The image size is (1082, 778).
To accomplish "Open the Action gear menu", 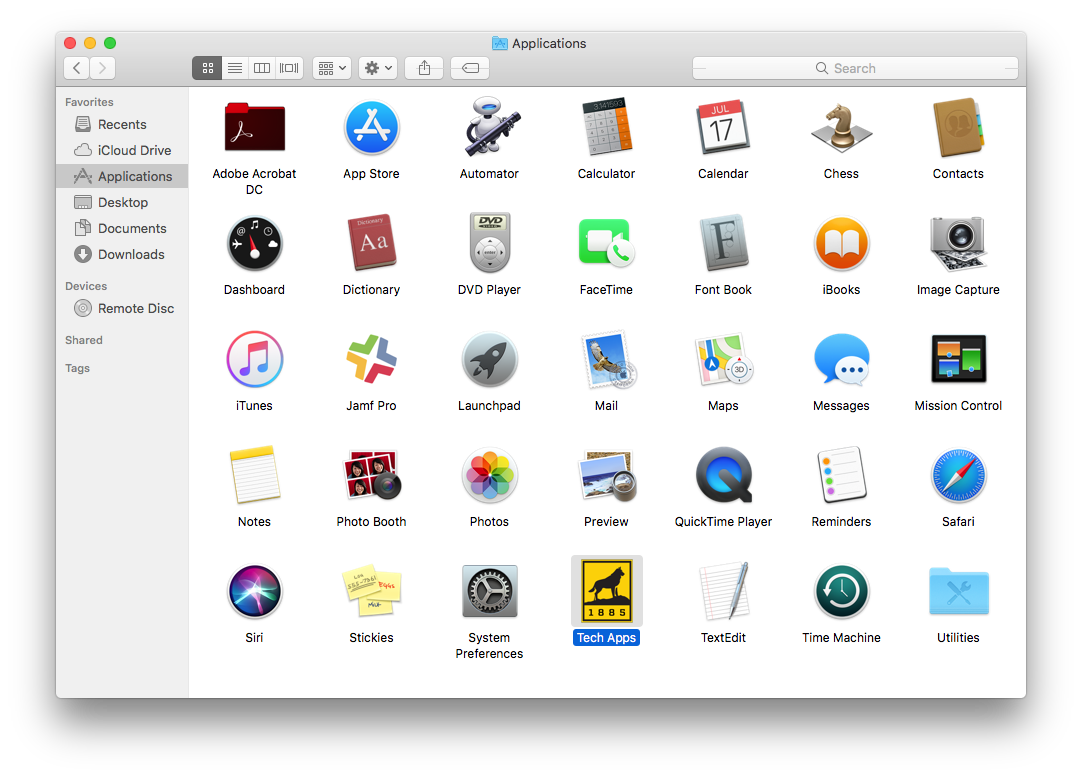I will click(x=377, y=68).
